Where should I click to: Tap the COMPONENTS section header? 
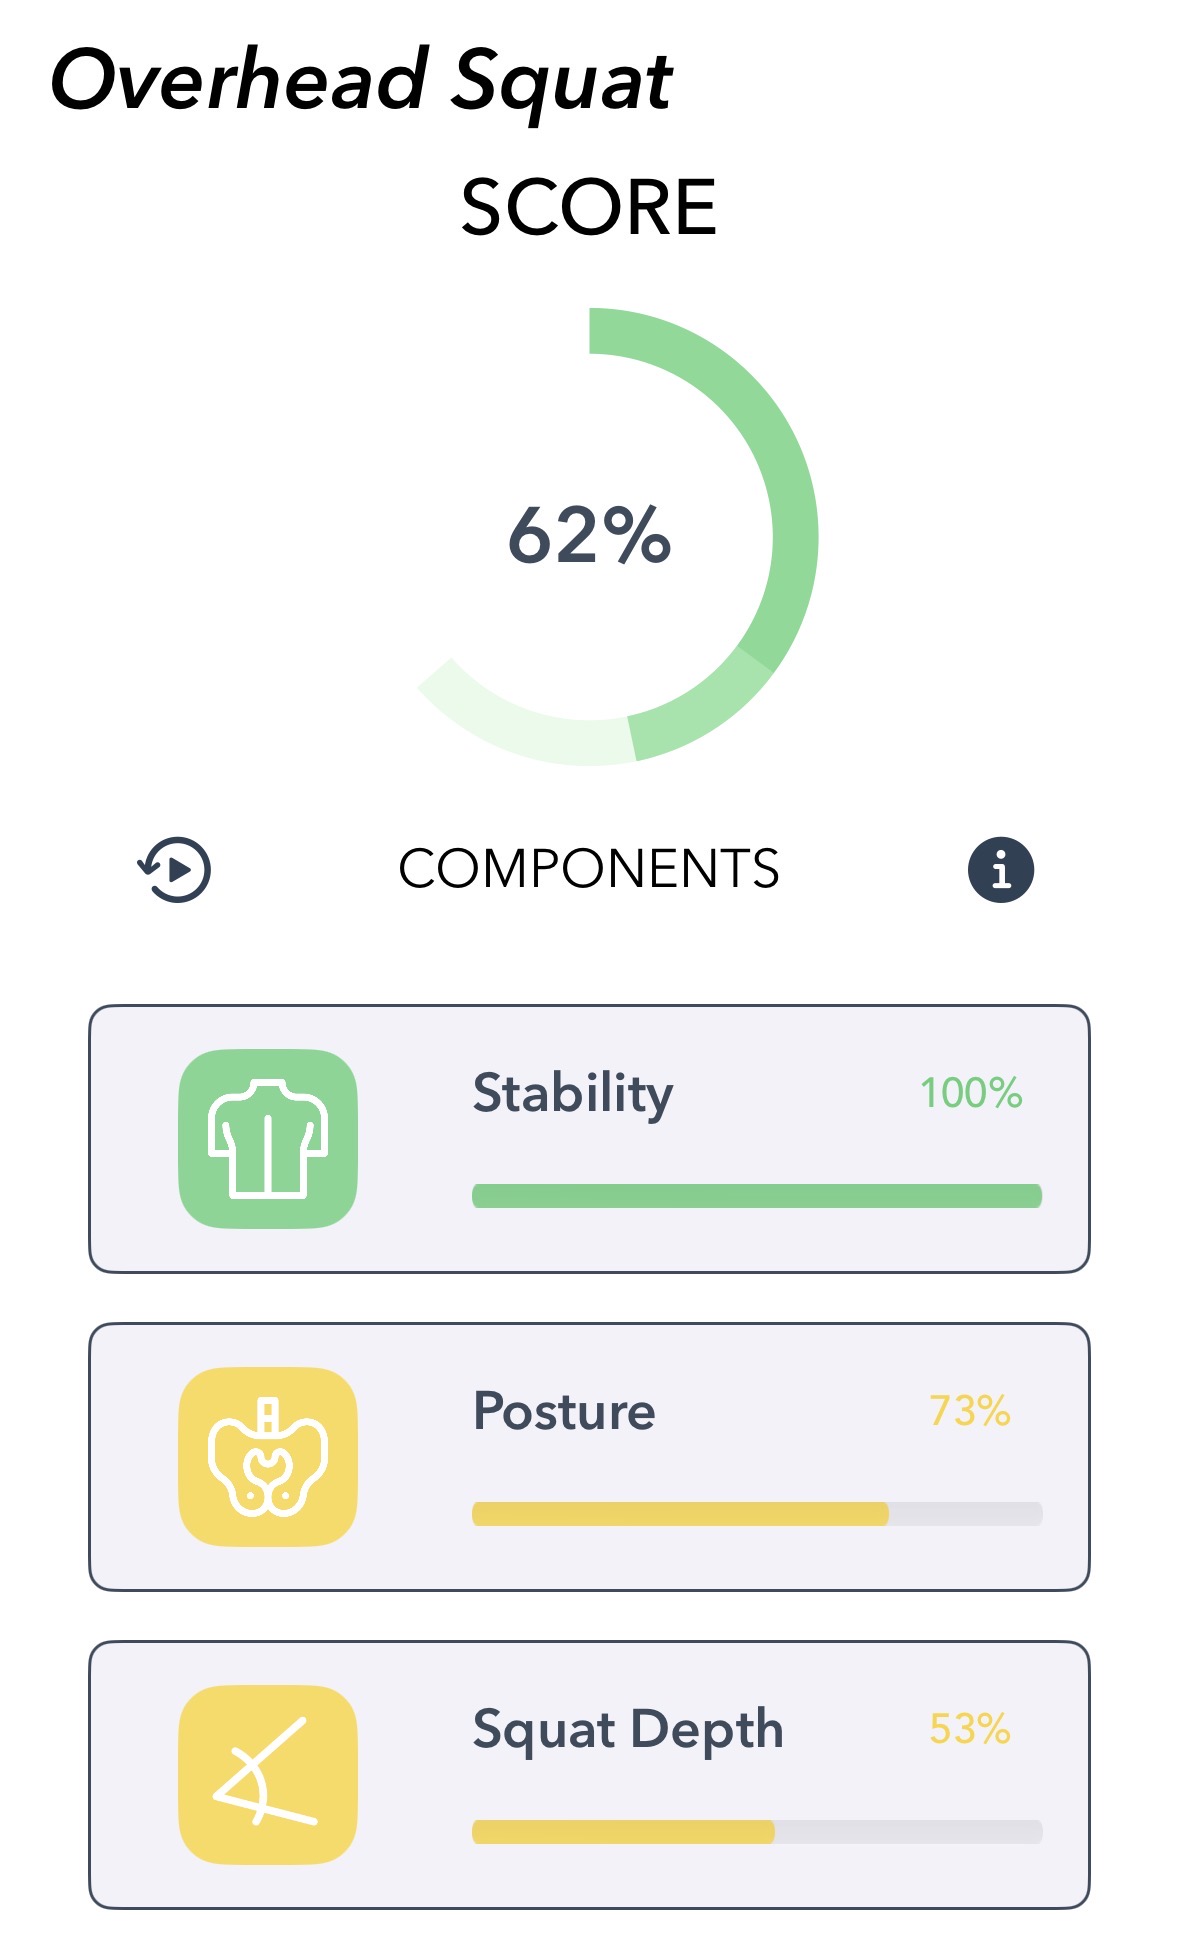click(x=589, y=868)
